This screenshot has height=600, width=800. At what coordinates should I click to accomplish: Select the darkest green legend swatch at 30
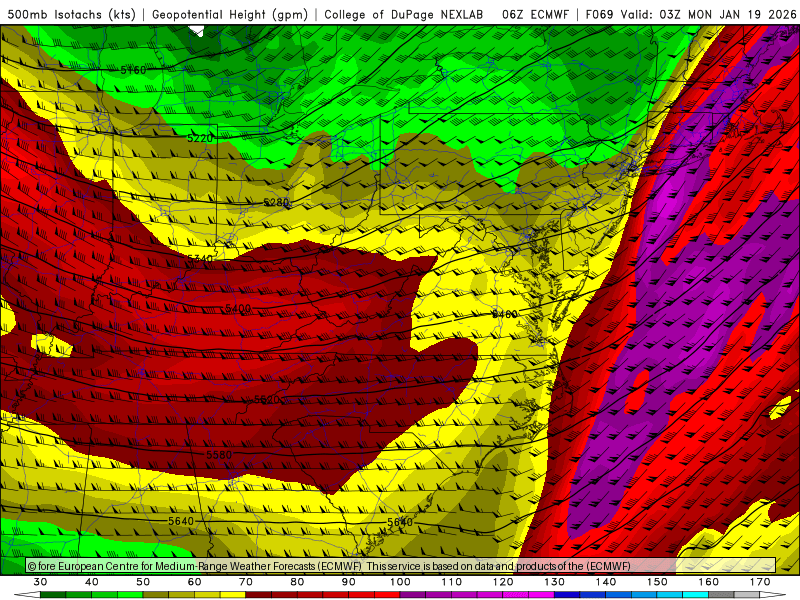53,595
